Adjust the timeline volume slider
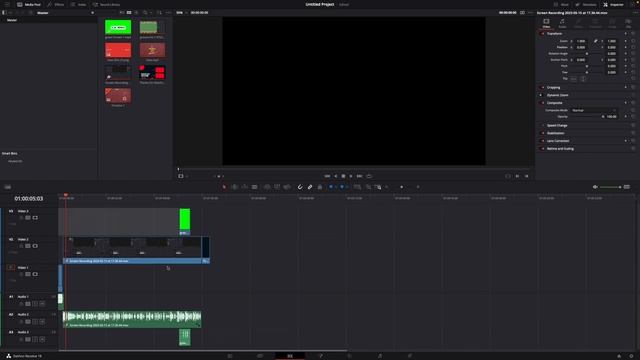Screen dimensions: 640x360 (610, 187)
